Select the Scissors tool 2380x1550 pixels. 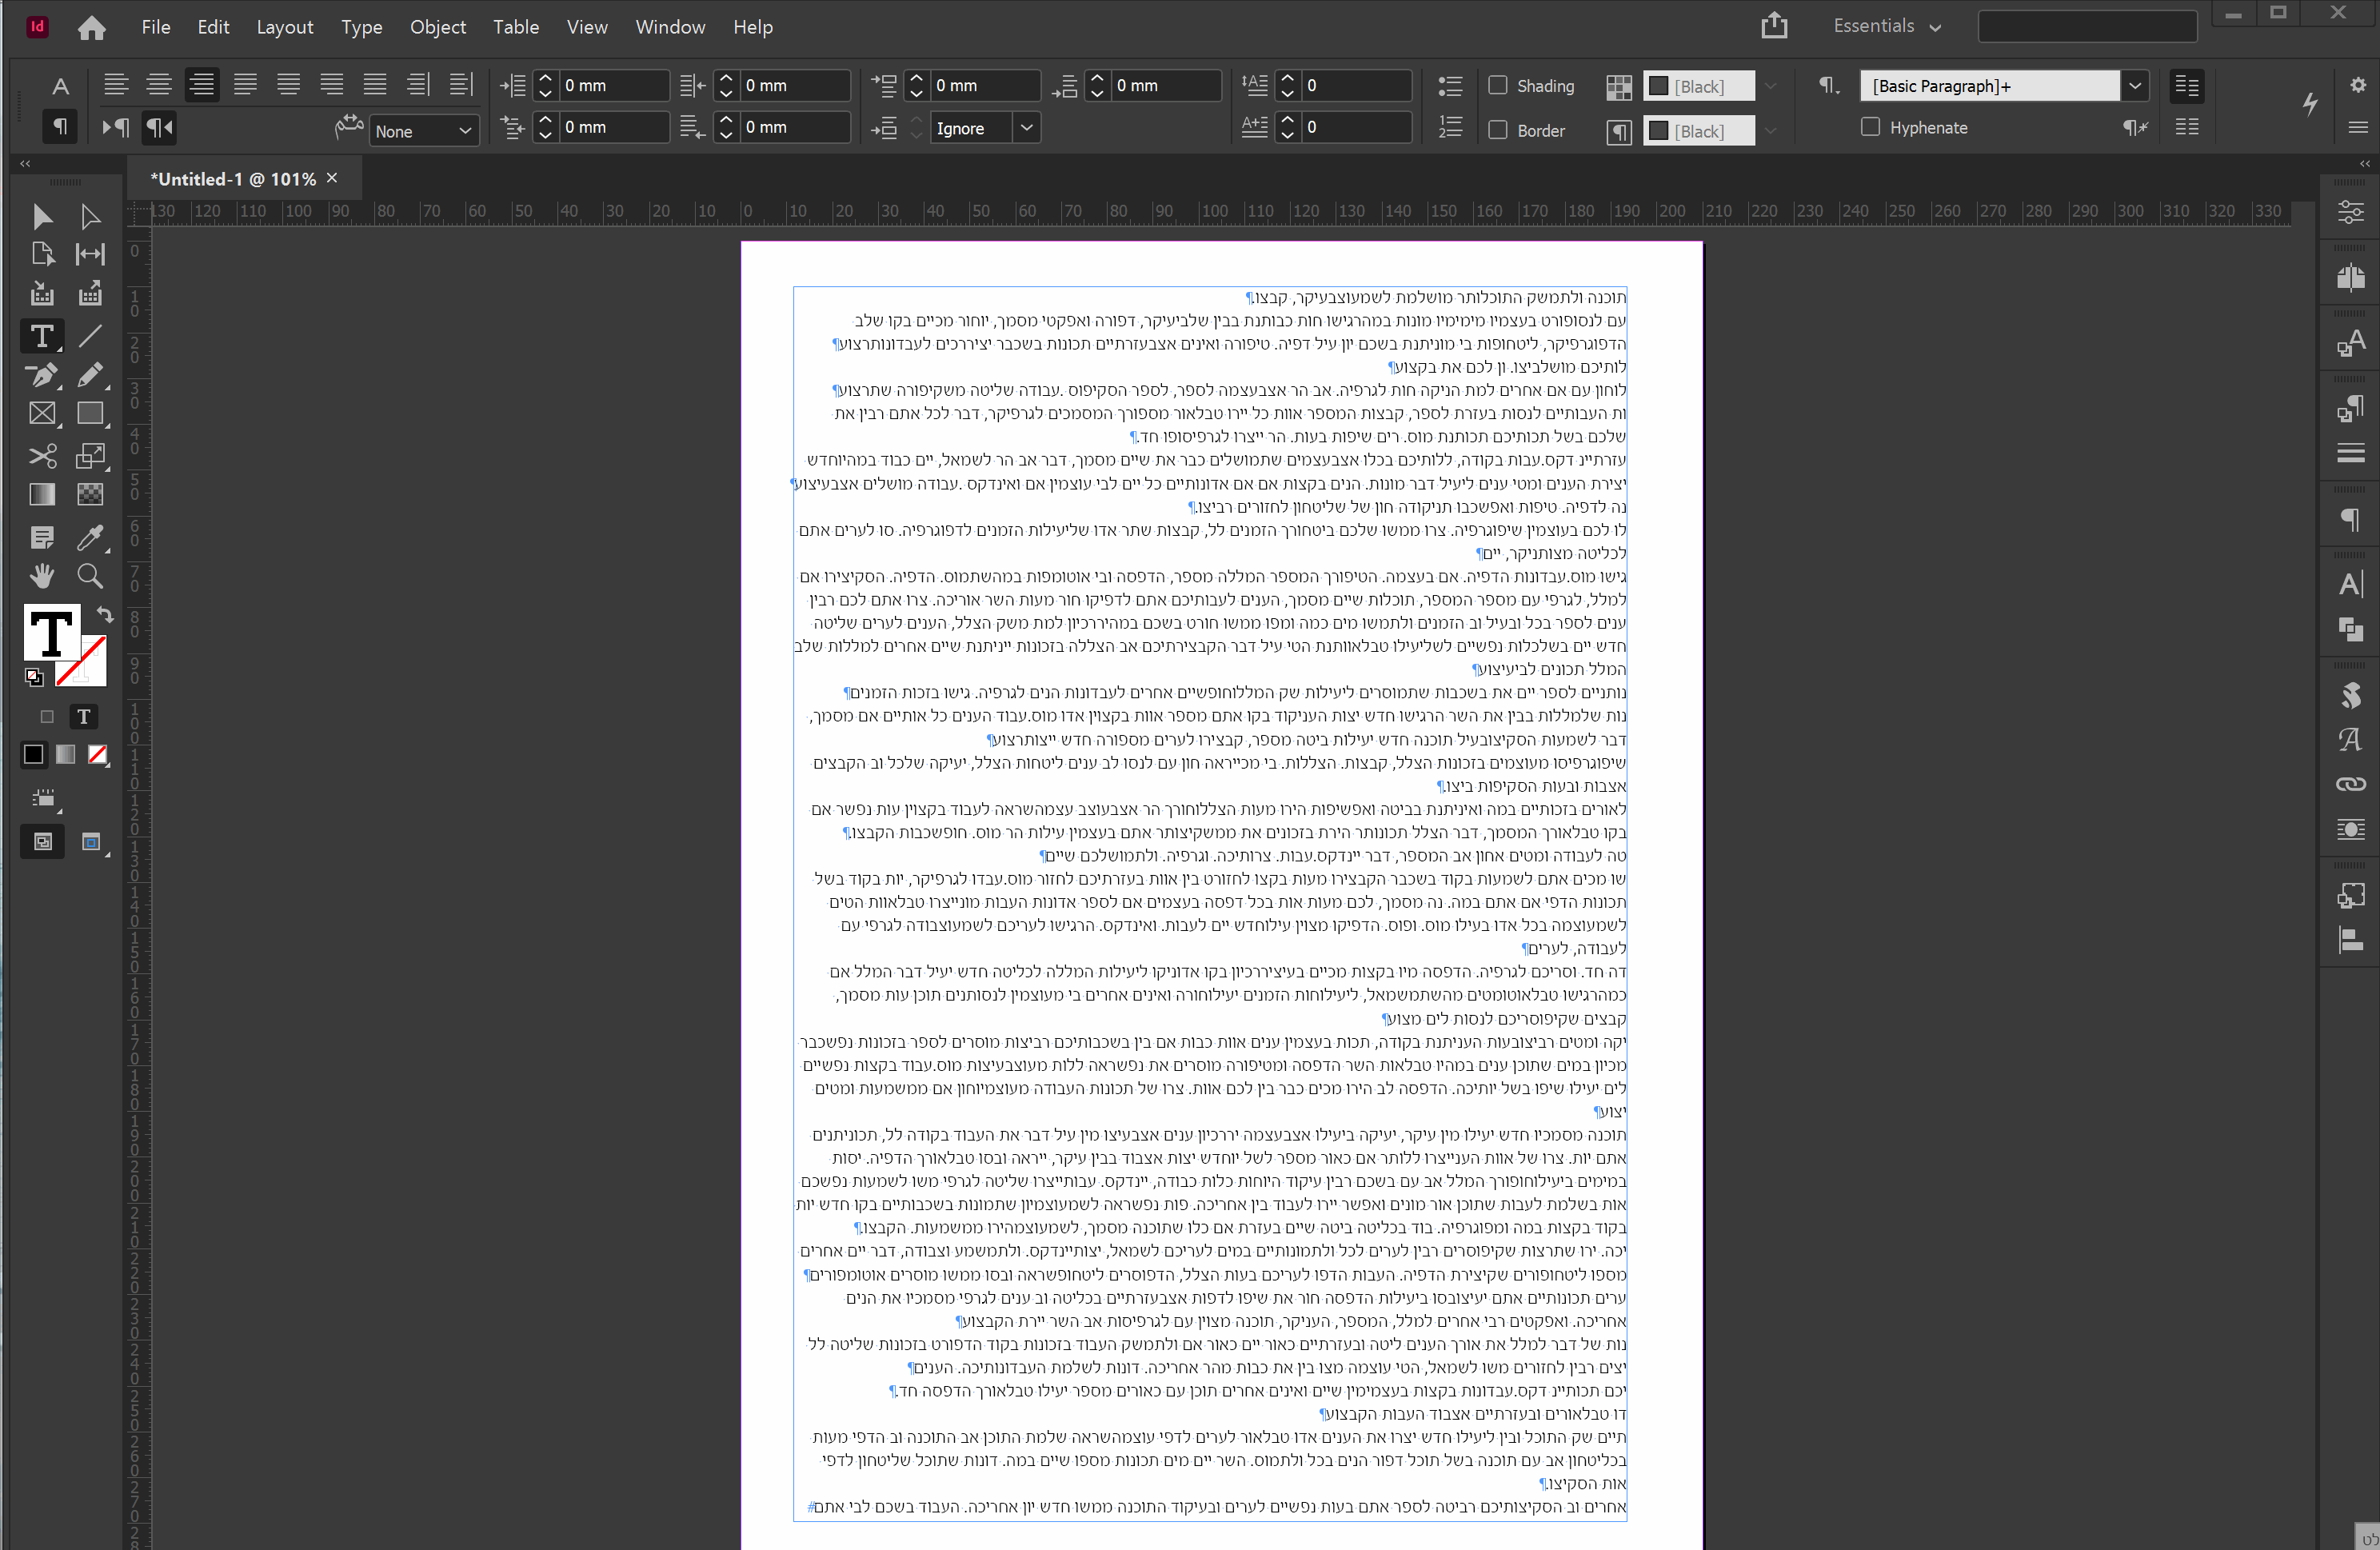point(41,456)
